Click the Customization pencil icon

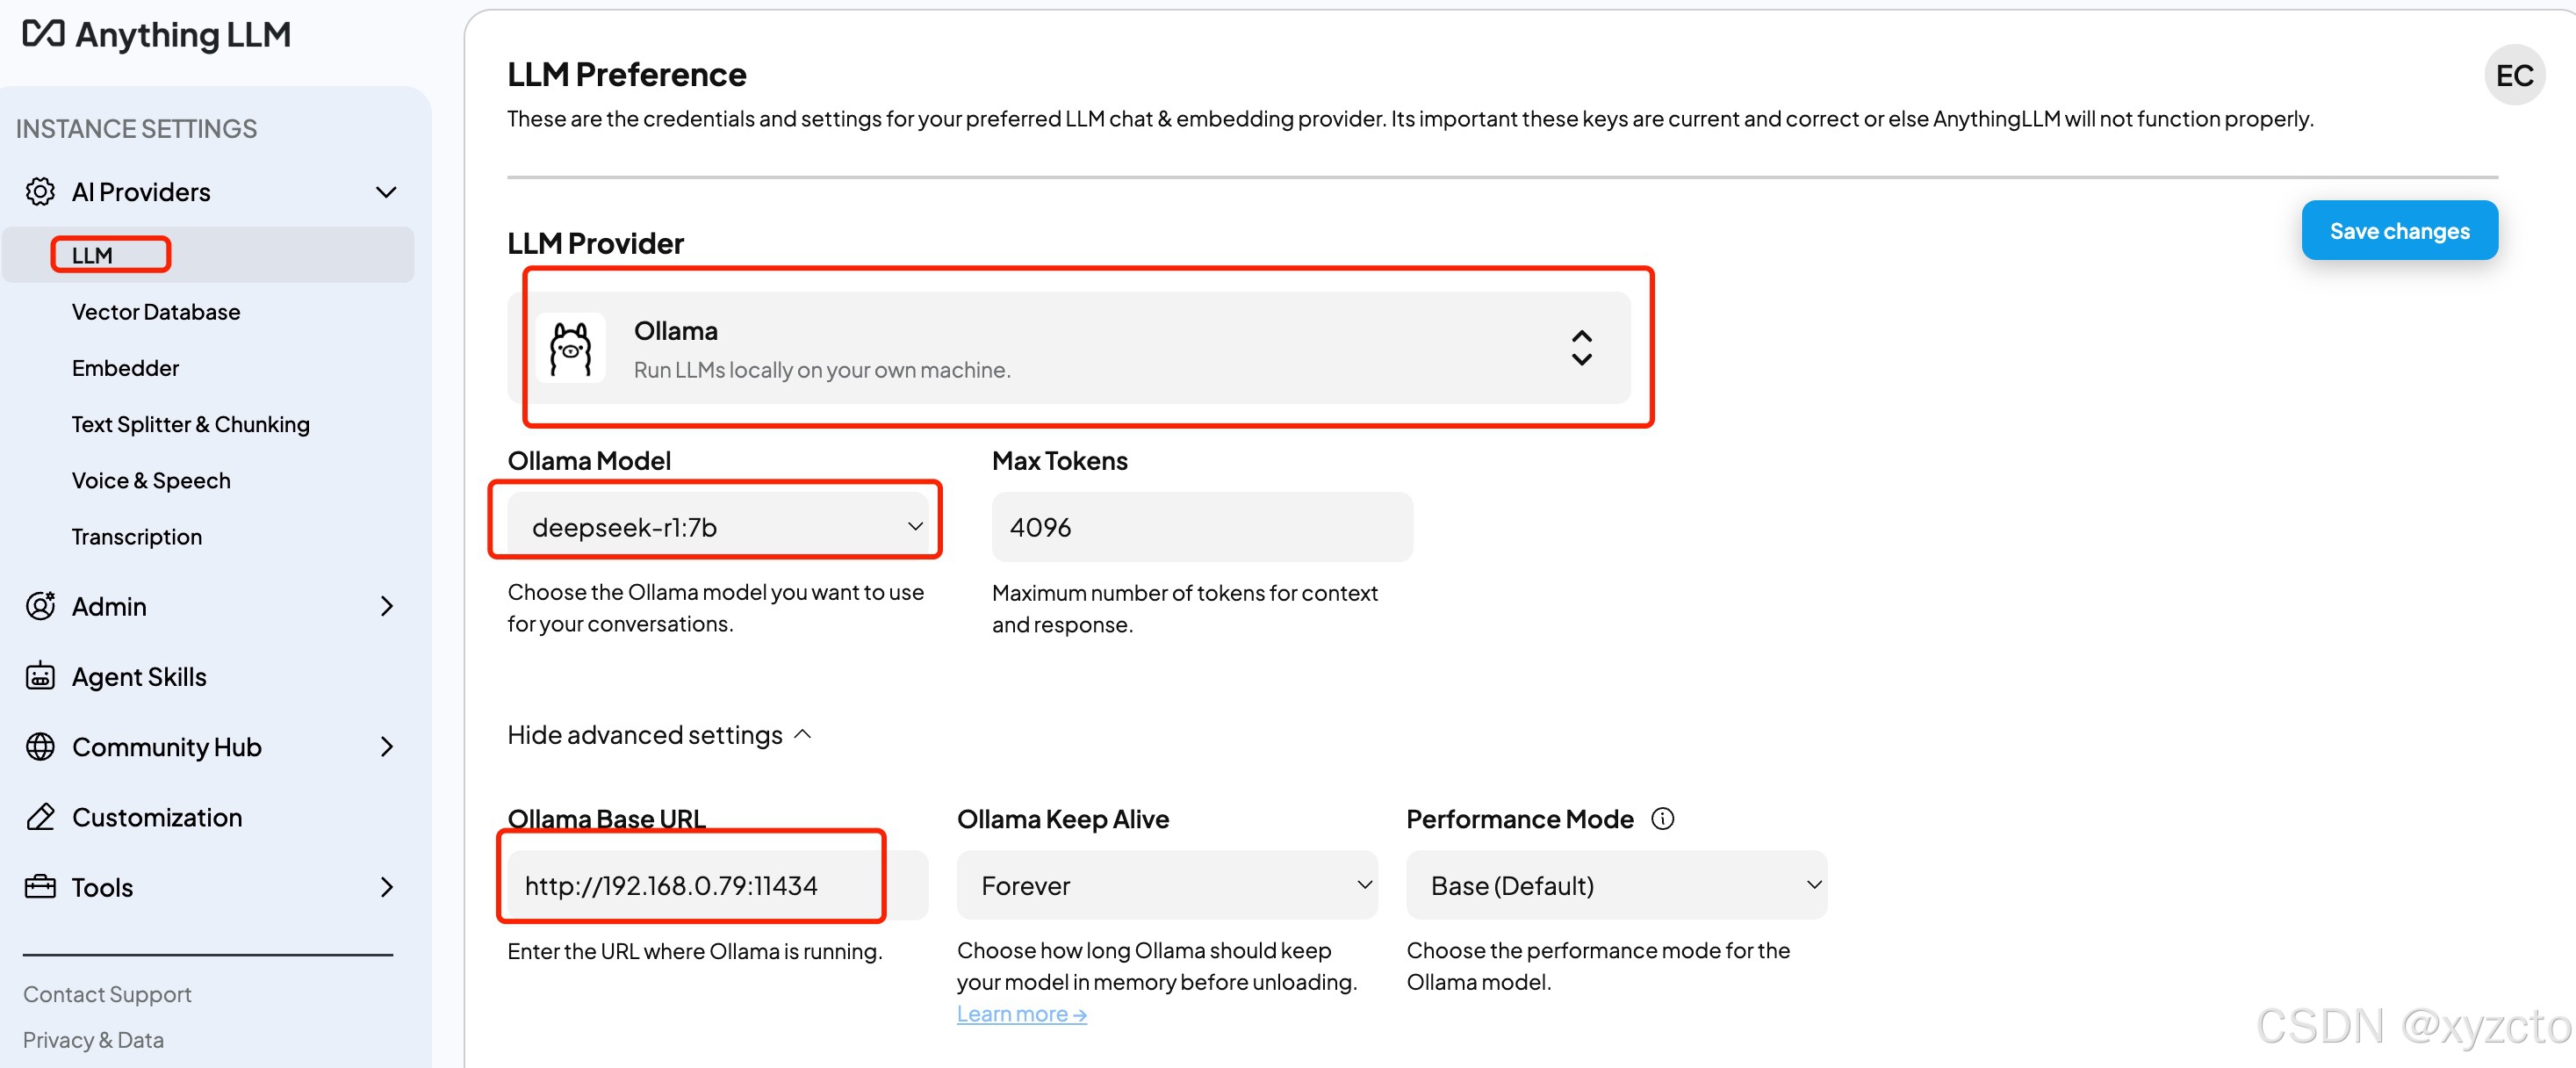coord(40,817)
